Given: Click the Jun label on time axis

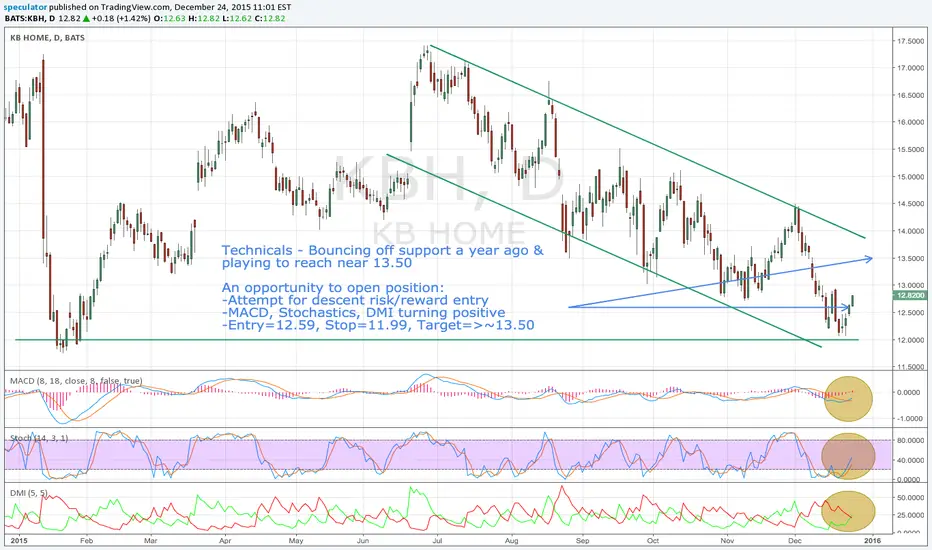Looking at the screenshot, I should click(363, 541).
